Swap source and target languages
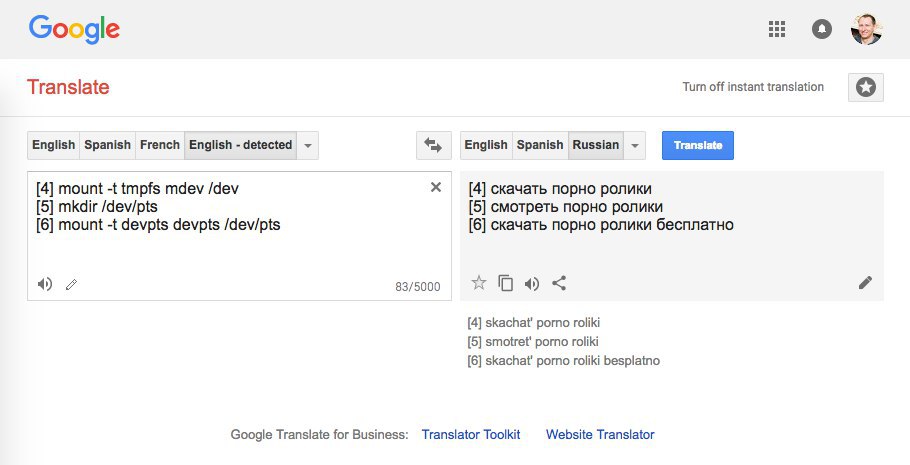Image resolution: width=910 pixels, height=465 pixels. [434, 145]
